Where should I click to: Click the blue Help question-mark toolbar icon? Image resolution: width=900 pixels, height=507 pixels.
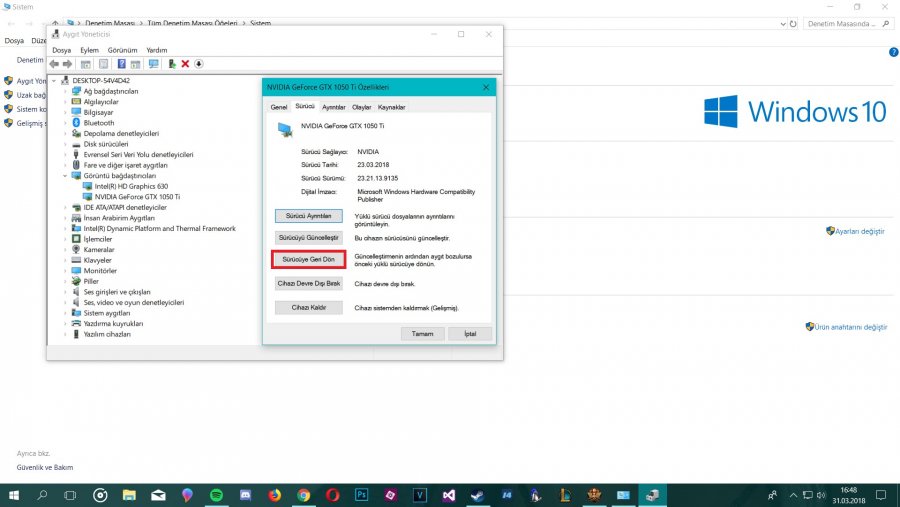point(121,64)
